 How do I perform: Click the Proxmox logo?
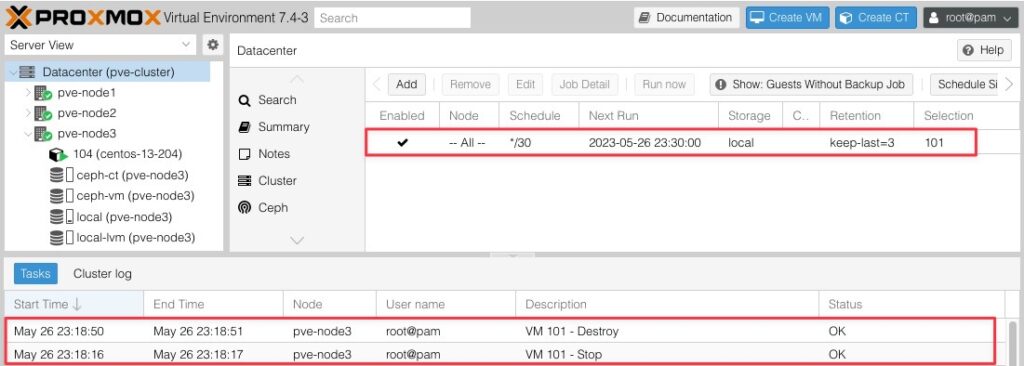point(82,18)
